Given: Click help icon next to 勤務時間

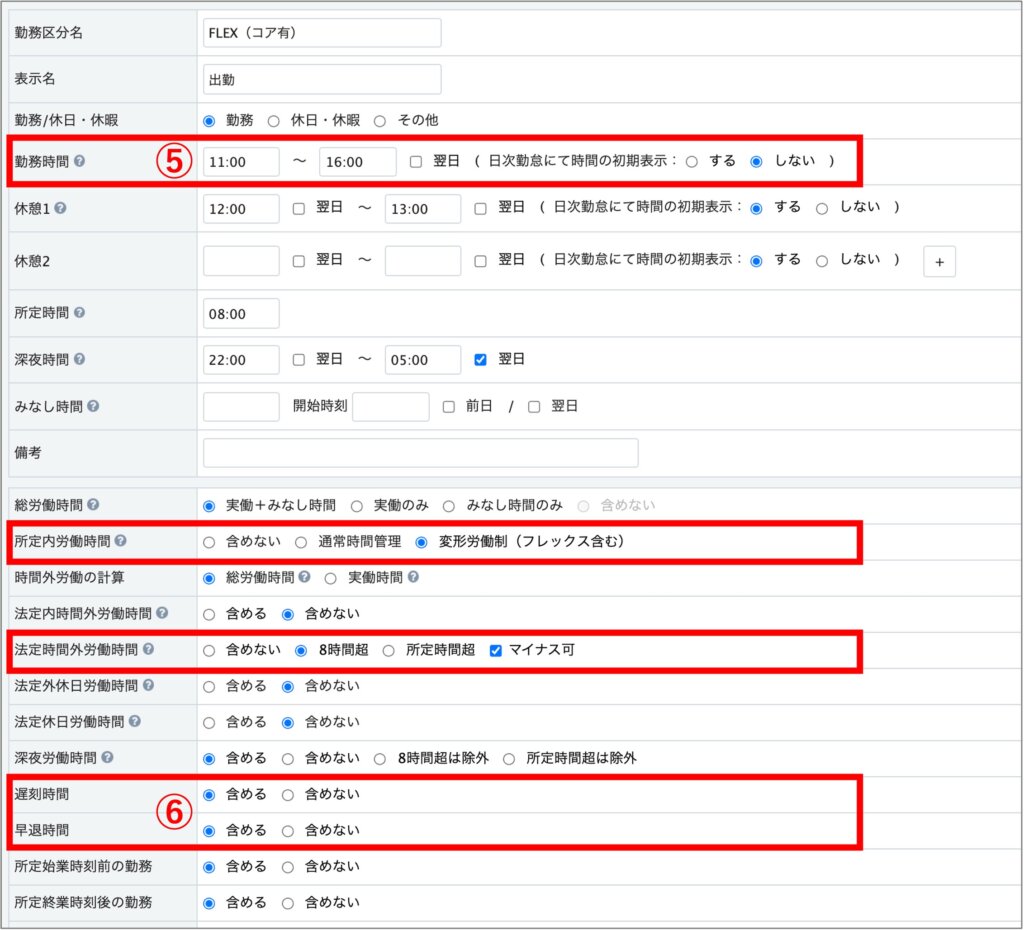Looking at the screenshot, I should pyautogui.click(x=79, y=161).
